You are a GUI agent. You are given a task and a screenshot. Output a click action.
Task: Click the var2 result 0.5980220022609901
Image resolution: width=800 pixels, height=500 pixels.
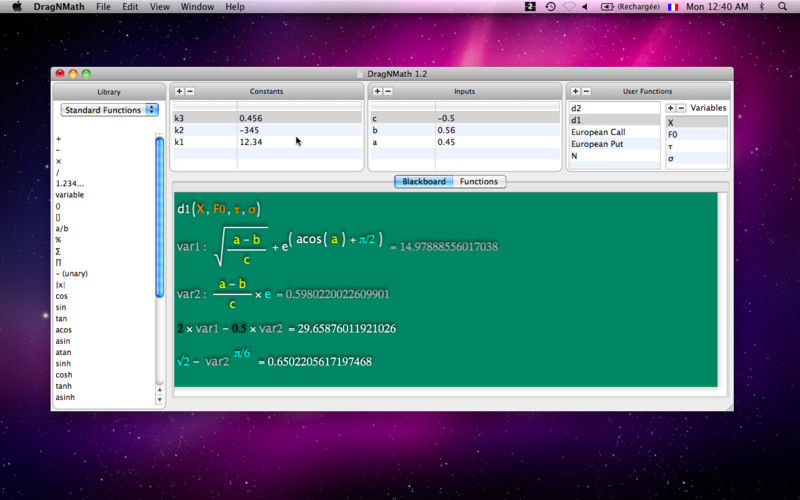[x=337, y=294]
